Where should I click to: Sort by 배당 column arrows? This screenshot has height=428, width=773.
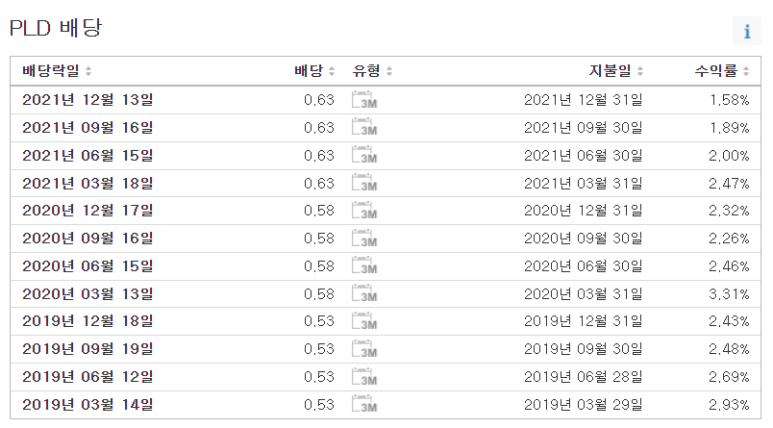pos(331,71)
